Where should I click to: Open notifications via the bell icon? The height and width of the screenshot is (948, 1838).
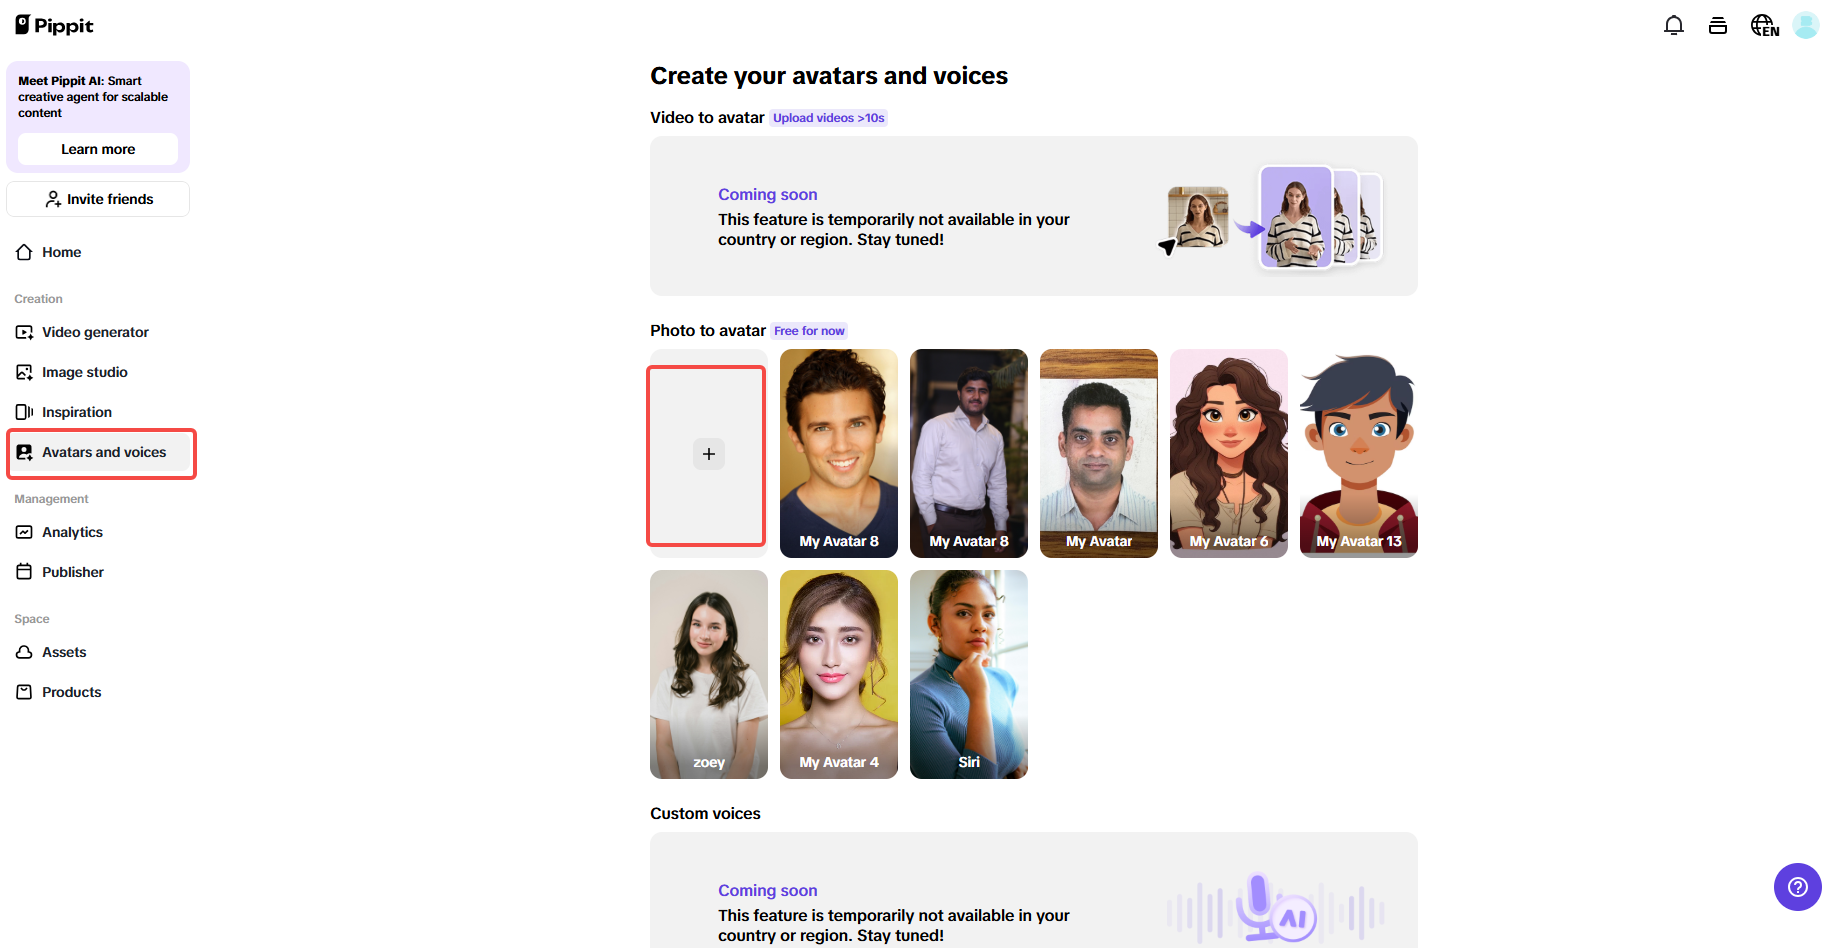click(x=1673, y=25)
